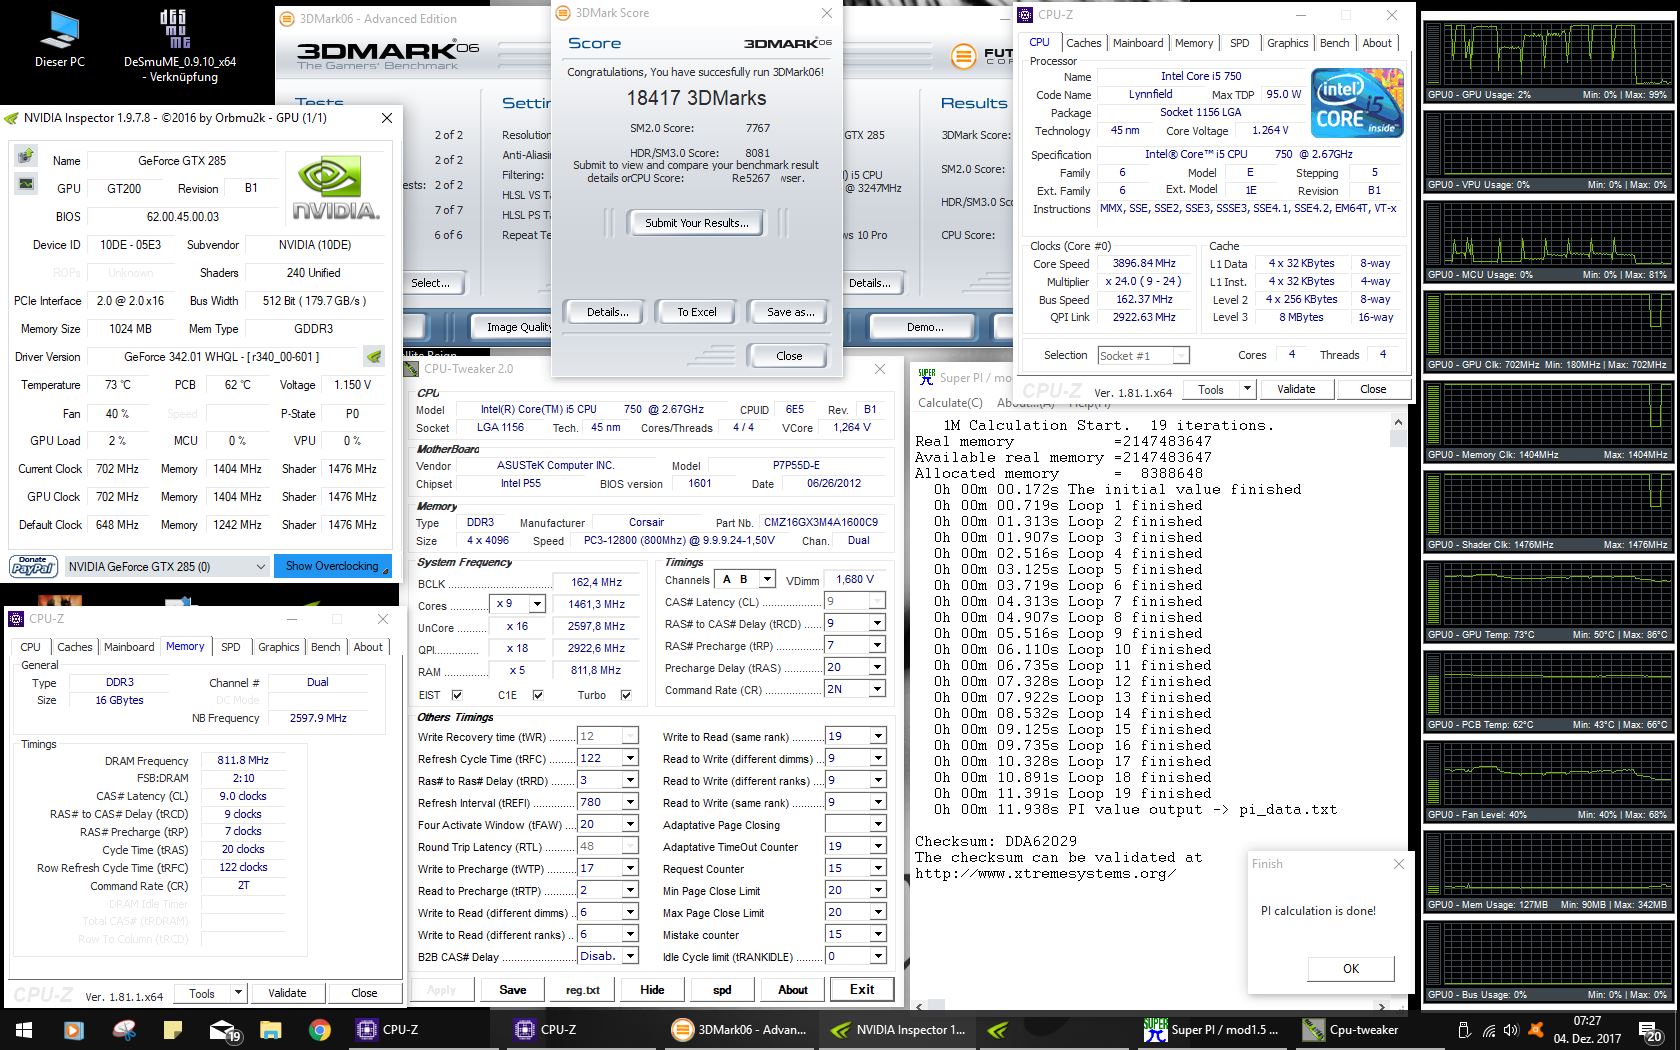Switch to 3DMark06 taskbar item
The width and height of the screenshot is (1680, 1050).
pos(740,1029)
